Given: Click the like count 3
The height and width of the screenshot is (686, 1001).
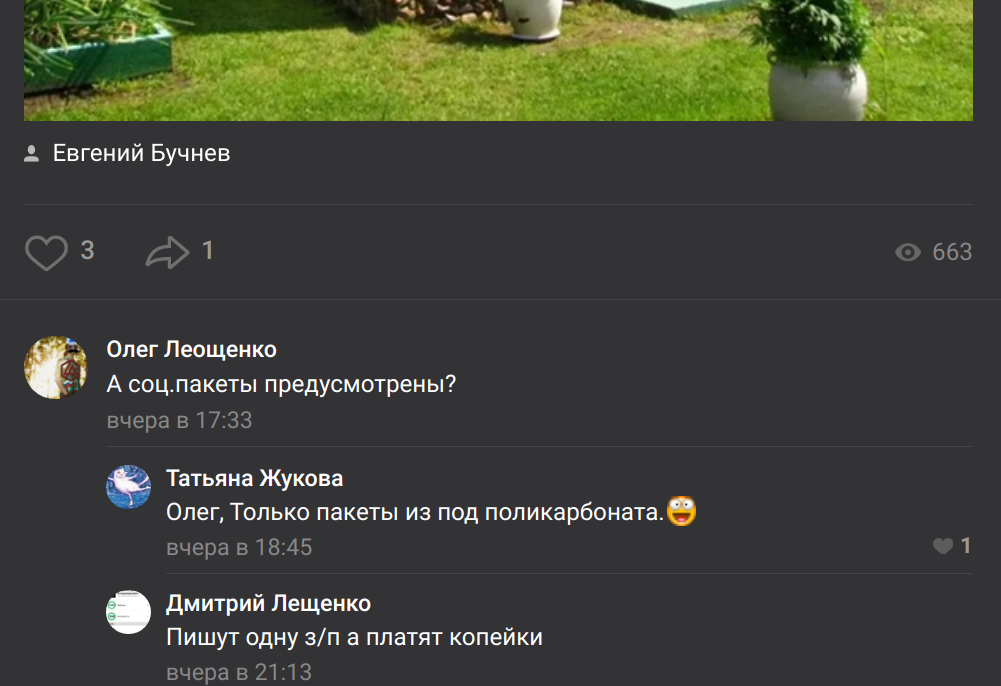Looking at the screenshot, I should pos(87,251).
